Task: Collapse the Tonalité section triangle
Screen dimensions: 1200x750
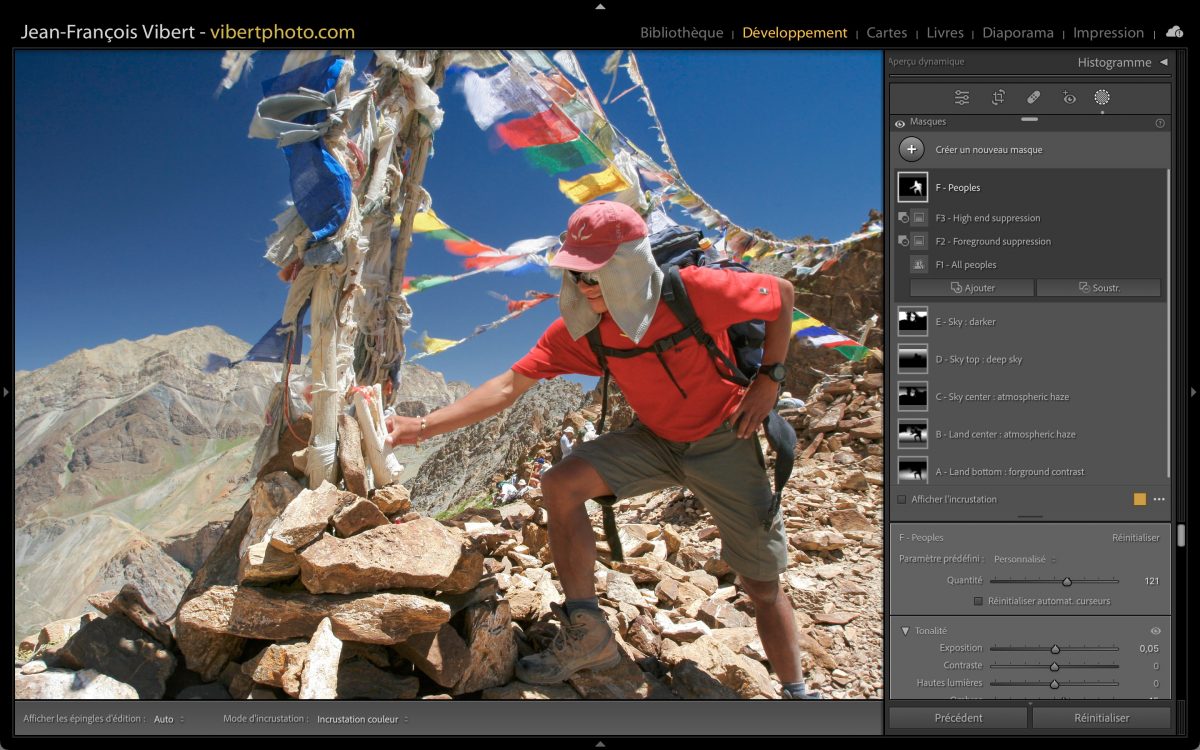Action: [905, 631]
